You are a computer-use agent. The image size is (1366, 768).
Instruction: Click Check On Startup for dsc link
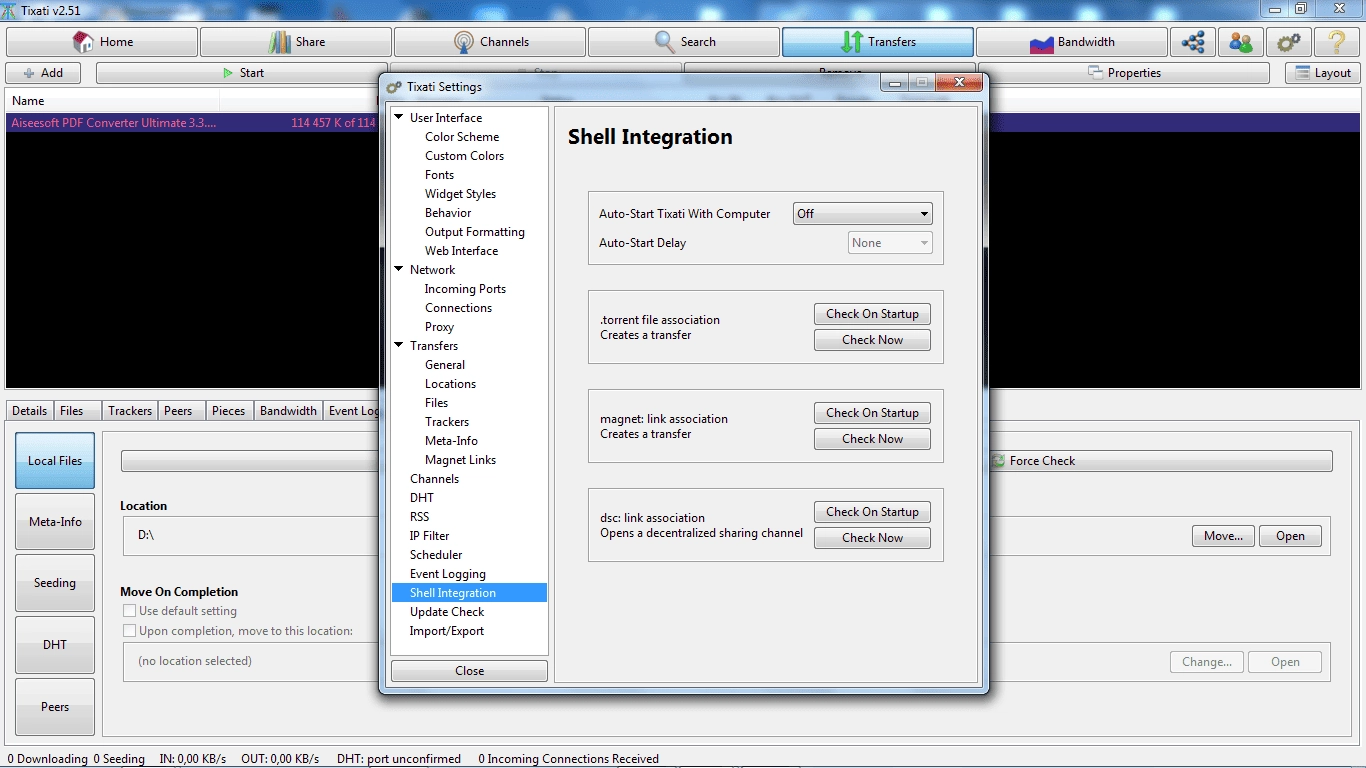pyautogui.click(x=872, y=512)
